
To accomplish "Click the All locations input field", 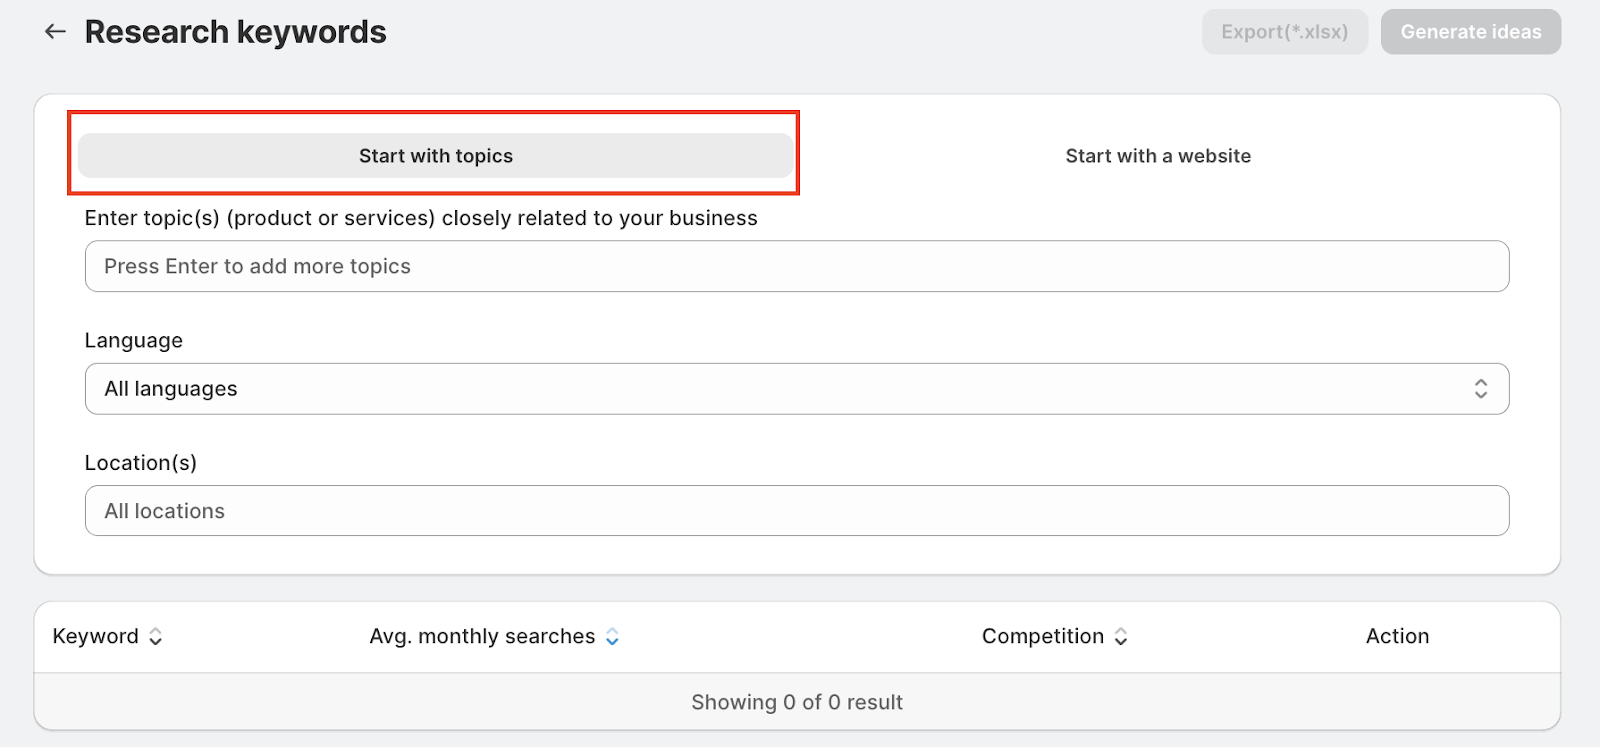I will pyautogui.click(x=796, y=511).
